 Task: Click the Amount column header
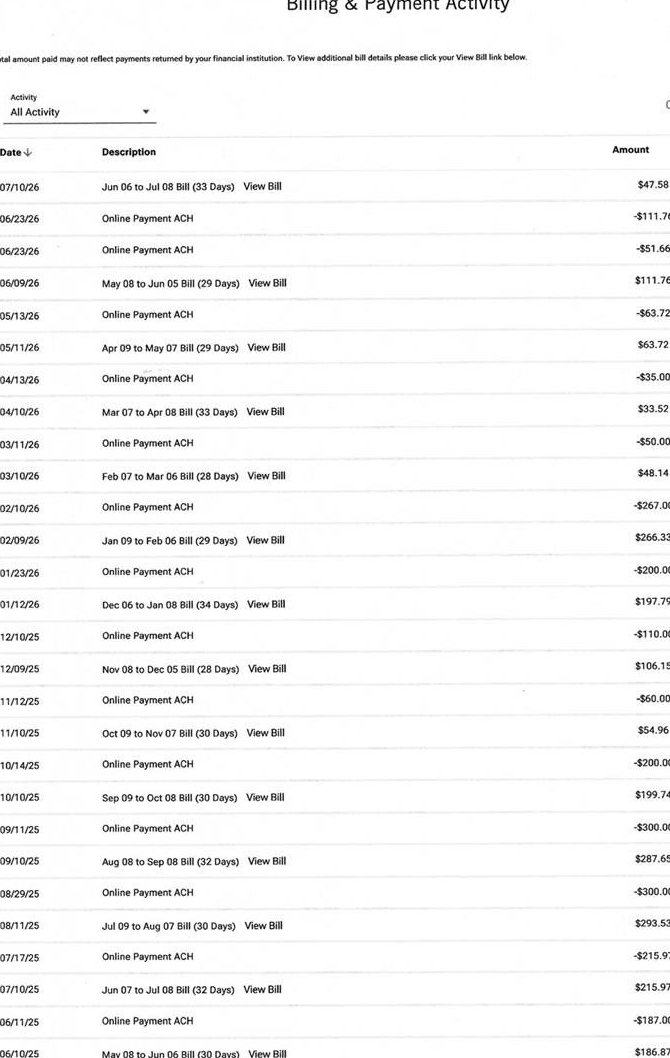630,150
